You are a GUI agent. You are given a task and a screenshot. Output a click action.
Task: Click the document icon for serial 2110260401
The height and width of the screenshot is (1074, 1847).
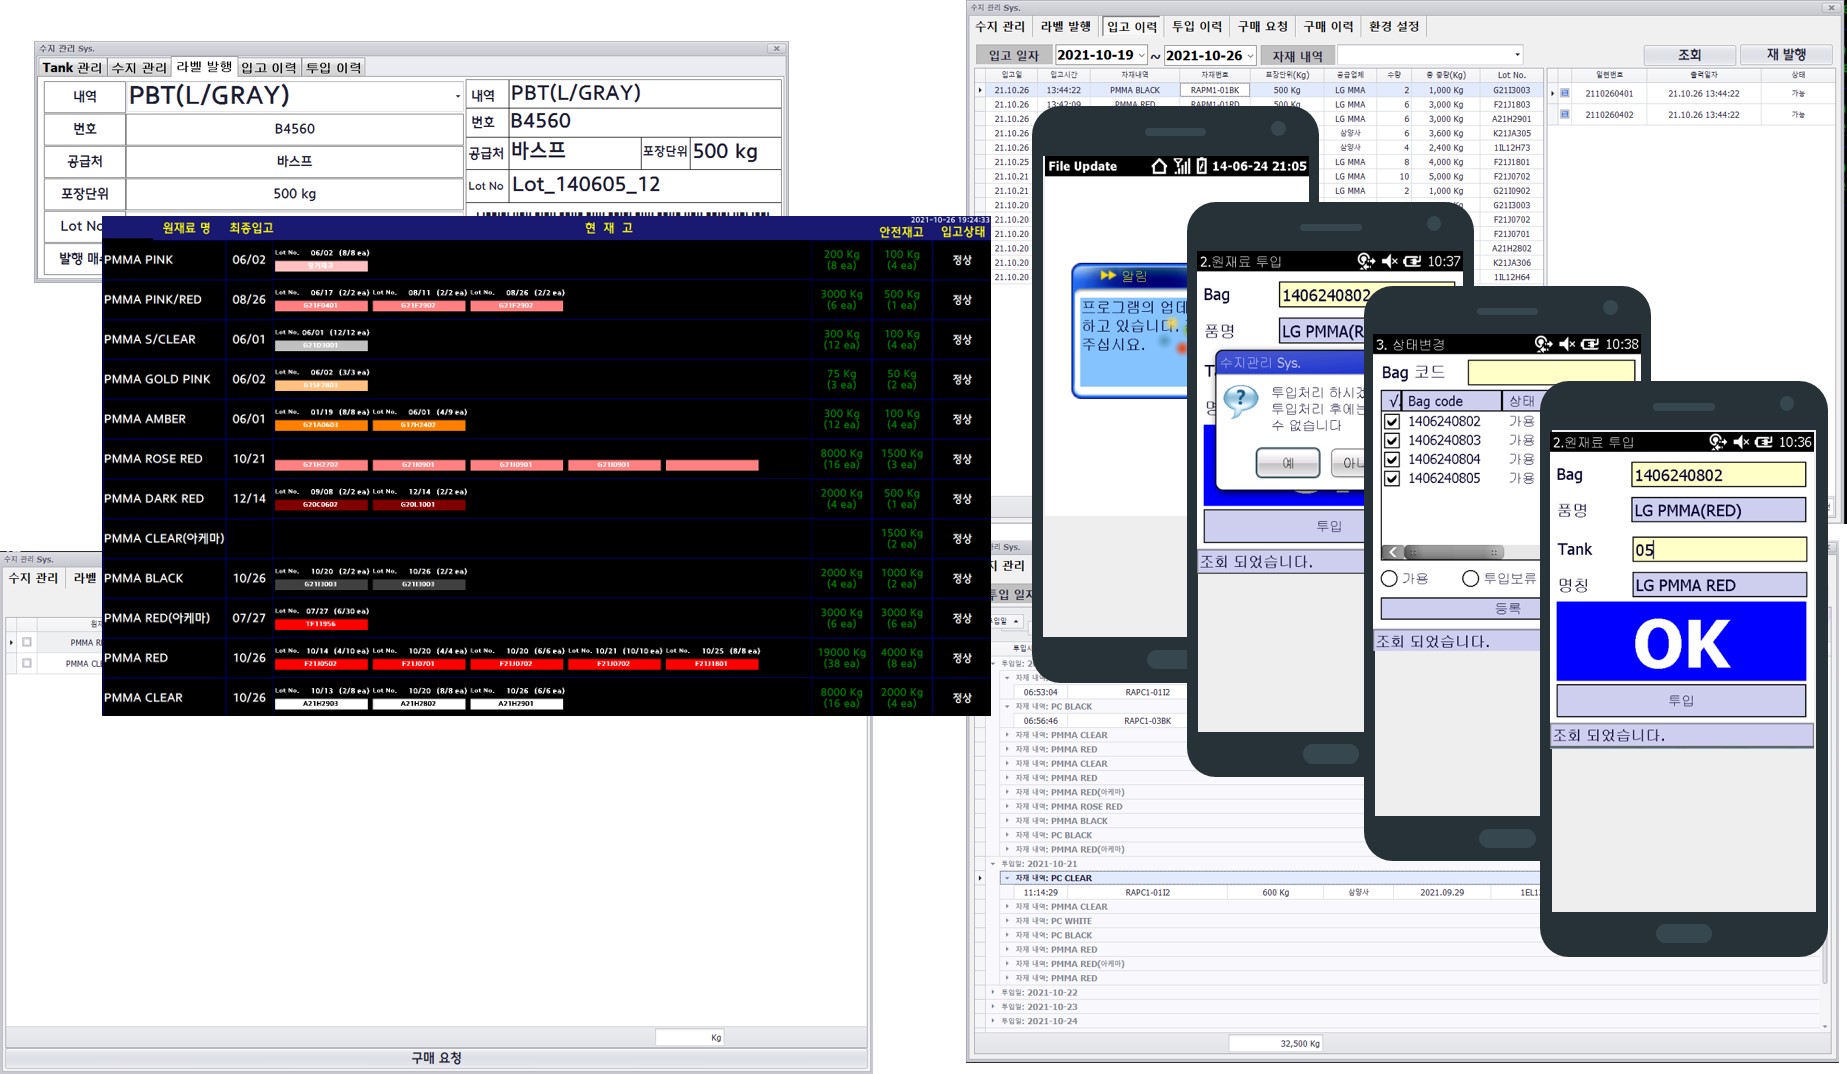point(1565,94)
